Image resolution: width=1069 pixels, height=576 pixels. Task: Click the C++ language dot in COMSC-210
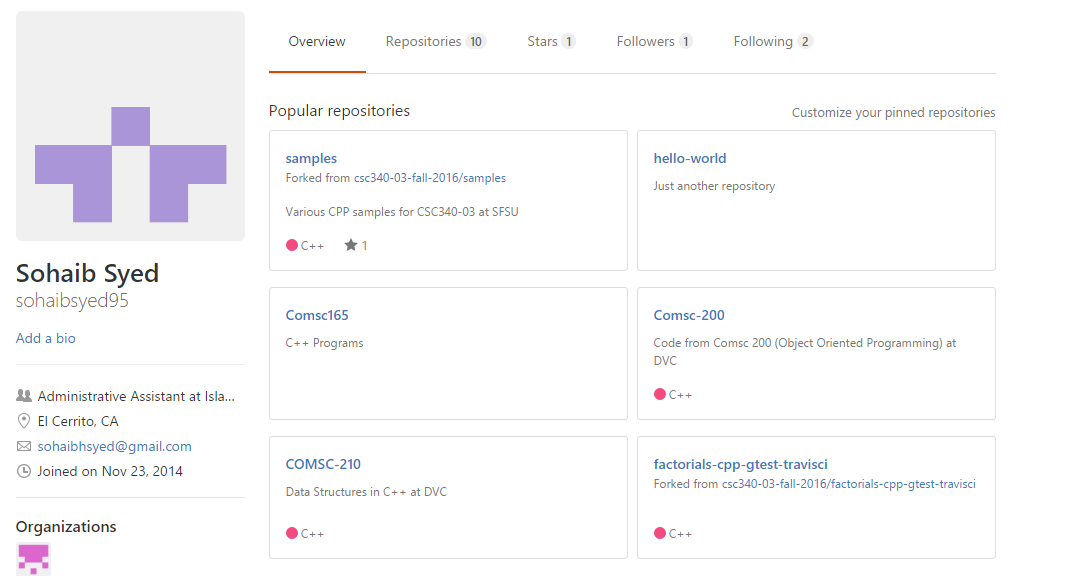[292, 533]
